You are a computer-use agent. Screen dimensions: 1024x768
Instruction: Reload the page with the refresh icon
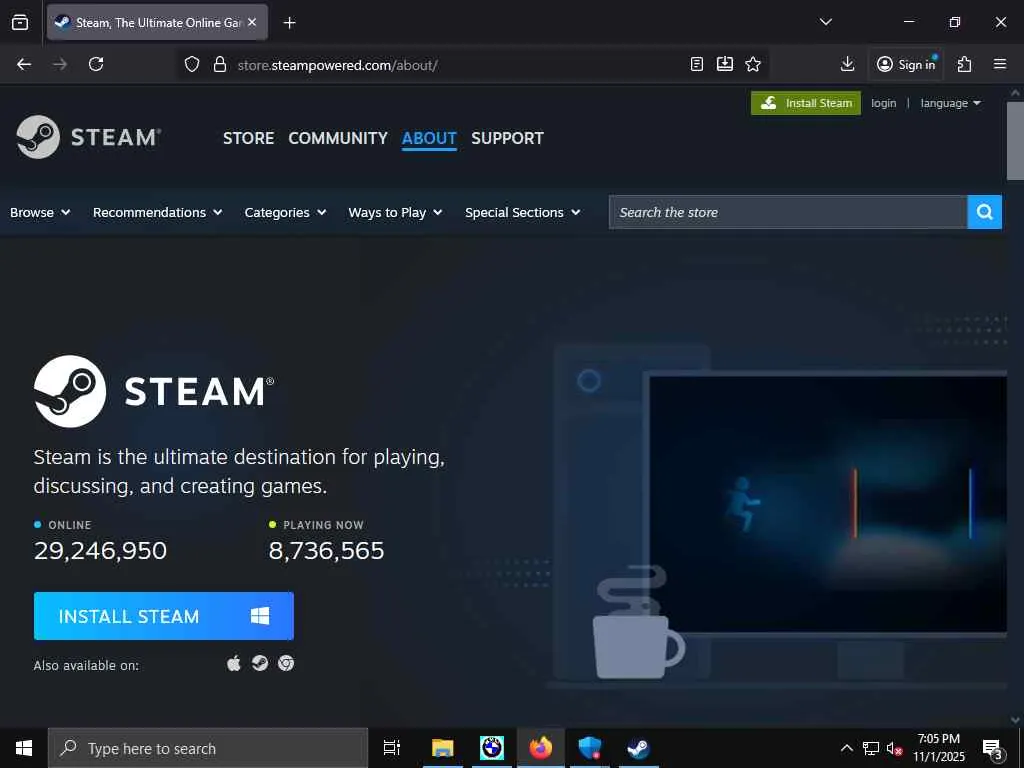click(x=96, y=64)
